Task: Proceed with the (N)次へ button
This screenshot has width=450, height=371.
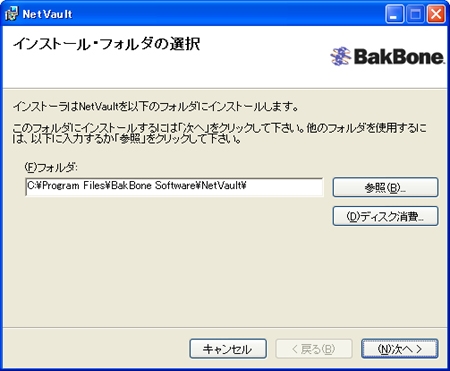Action: click(400, 349)
